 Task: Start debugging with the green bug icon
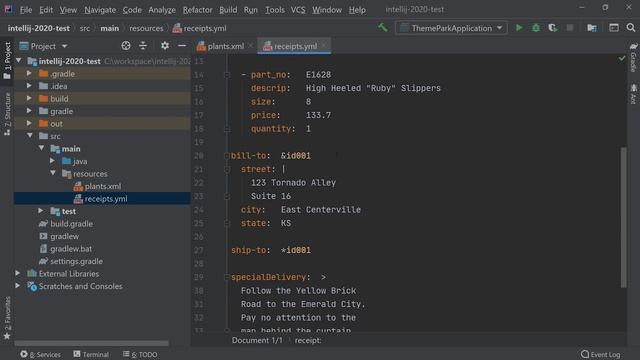(x=536, y=28)
